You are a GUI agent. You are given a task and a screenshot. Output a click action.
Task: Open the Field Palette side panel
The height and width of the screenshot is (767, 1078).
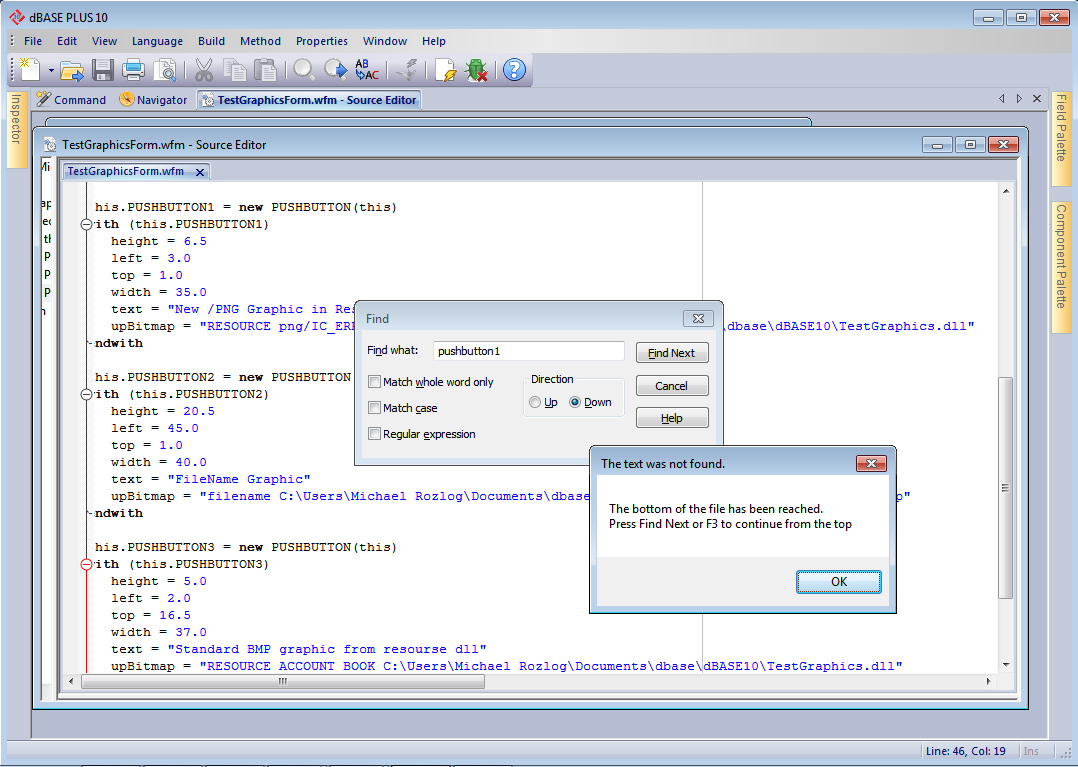1061,137
